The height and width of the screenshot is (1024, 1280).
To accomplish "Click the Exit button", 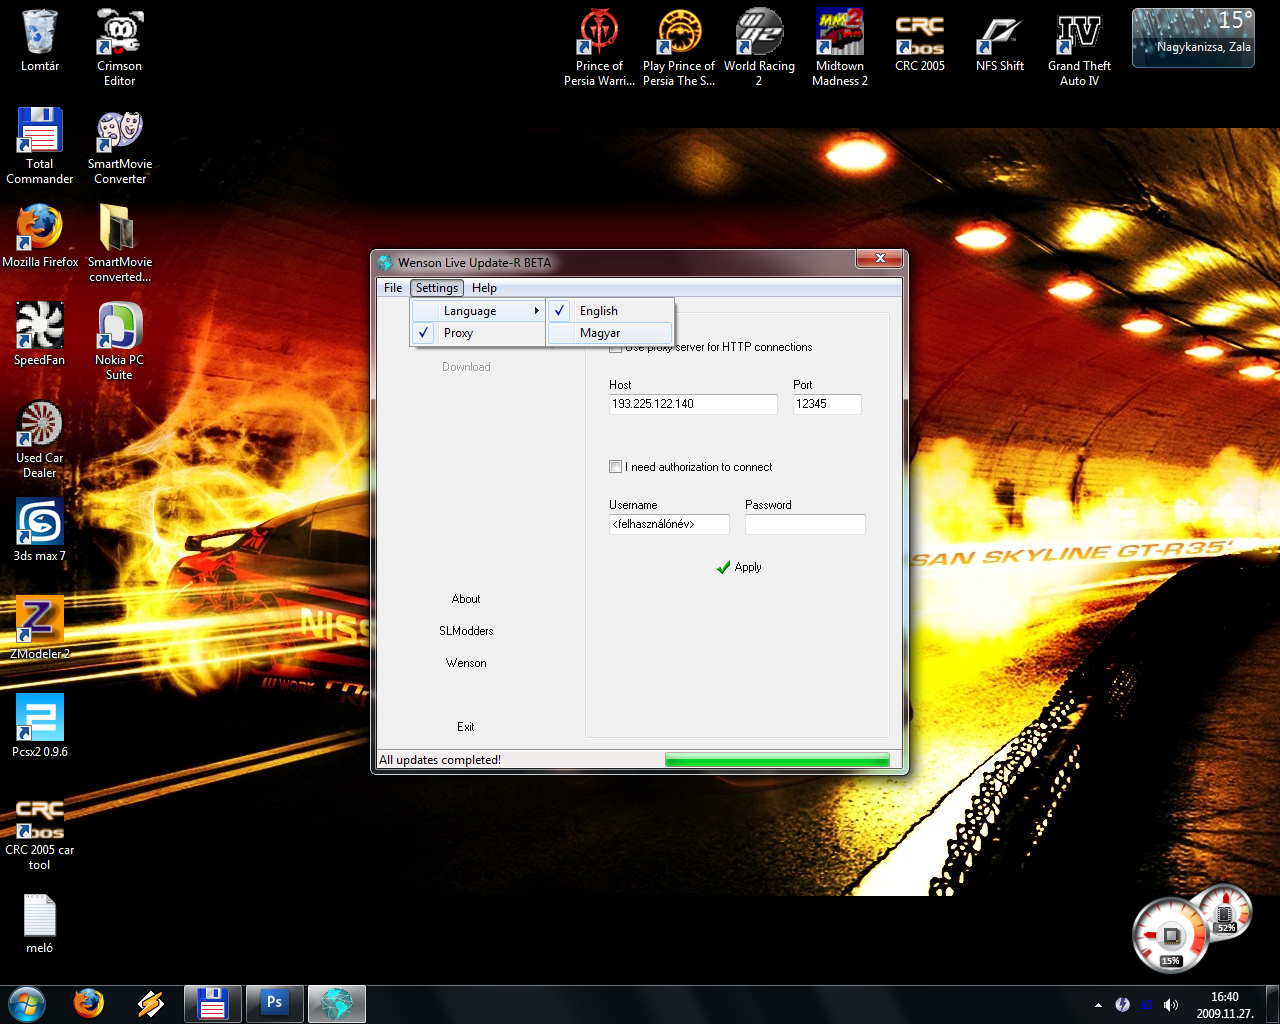I will point(466,727).
